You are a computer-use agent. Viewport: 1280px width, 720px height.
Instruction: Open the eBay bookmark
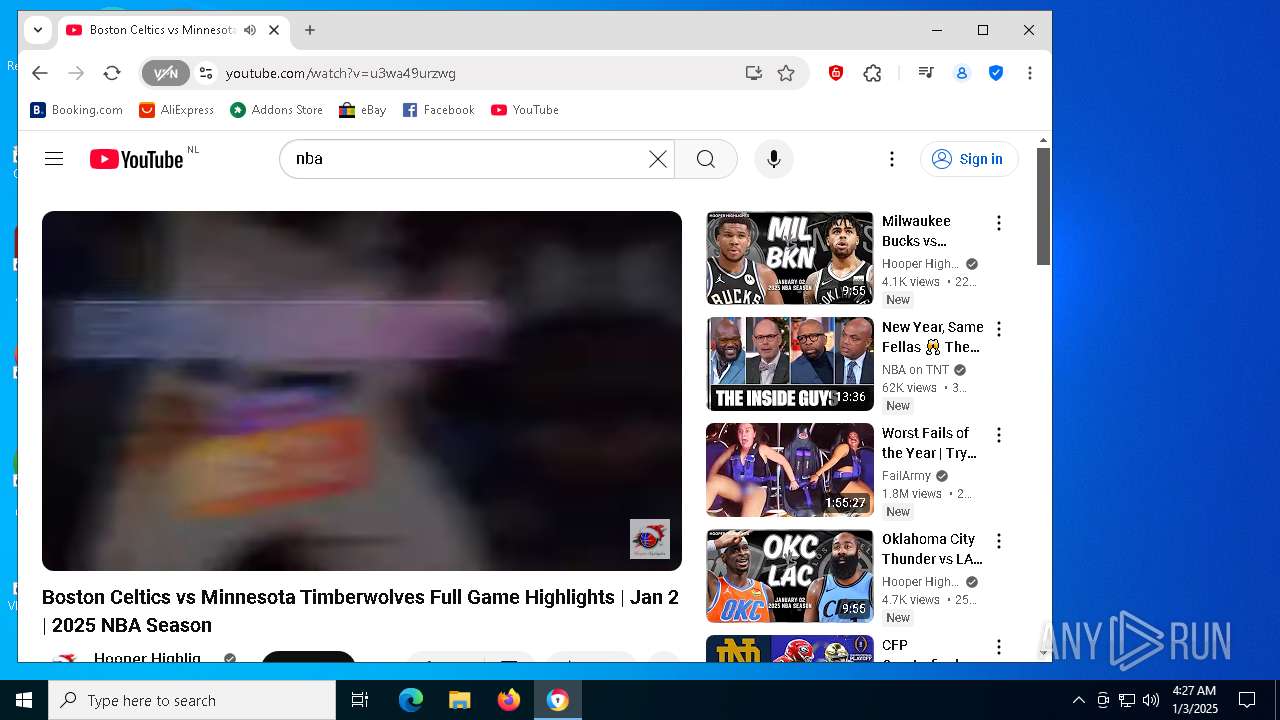pos(363,110)
